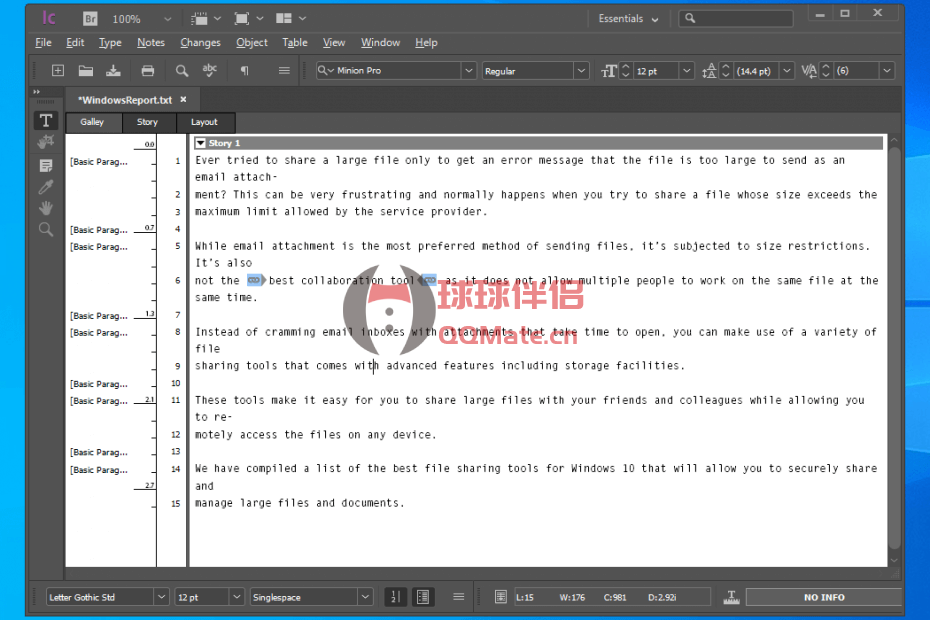Viewport: 930px width, 620px height.
Task: Select the Type tool
Action: click(x=46, y=121)
